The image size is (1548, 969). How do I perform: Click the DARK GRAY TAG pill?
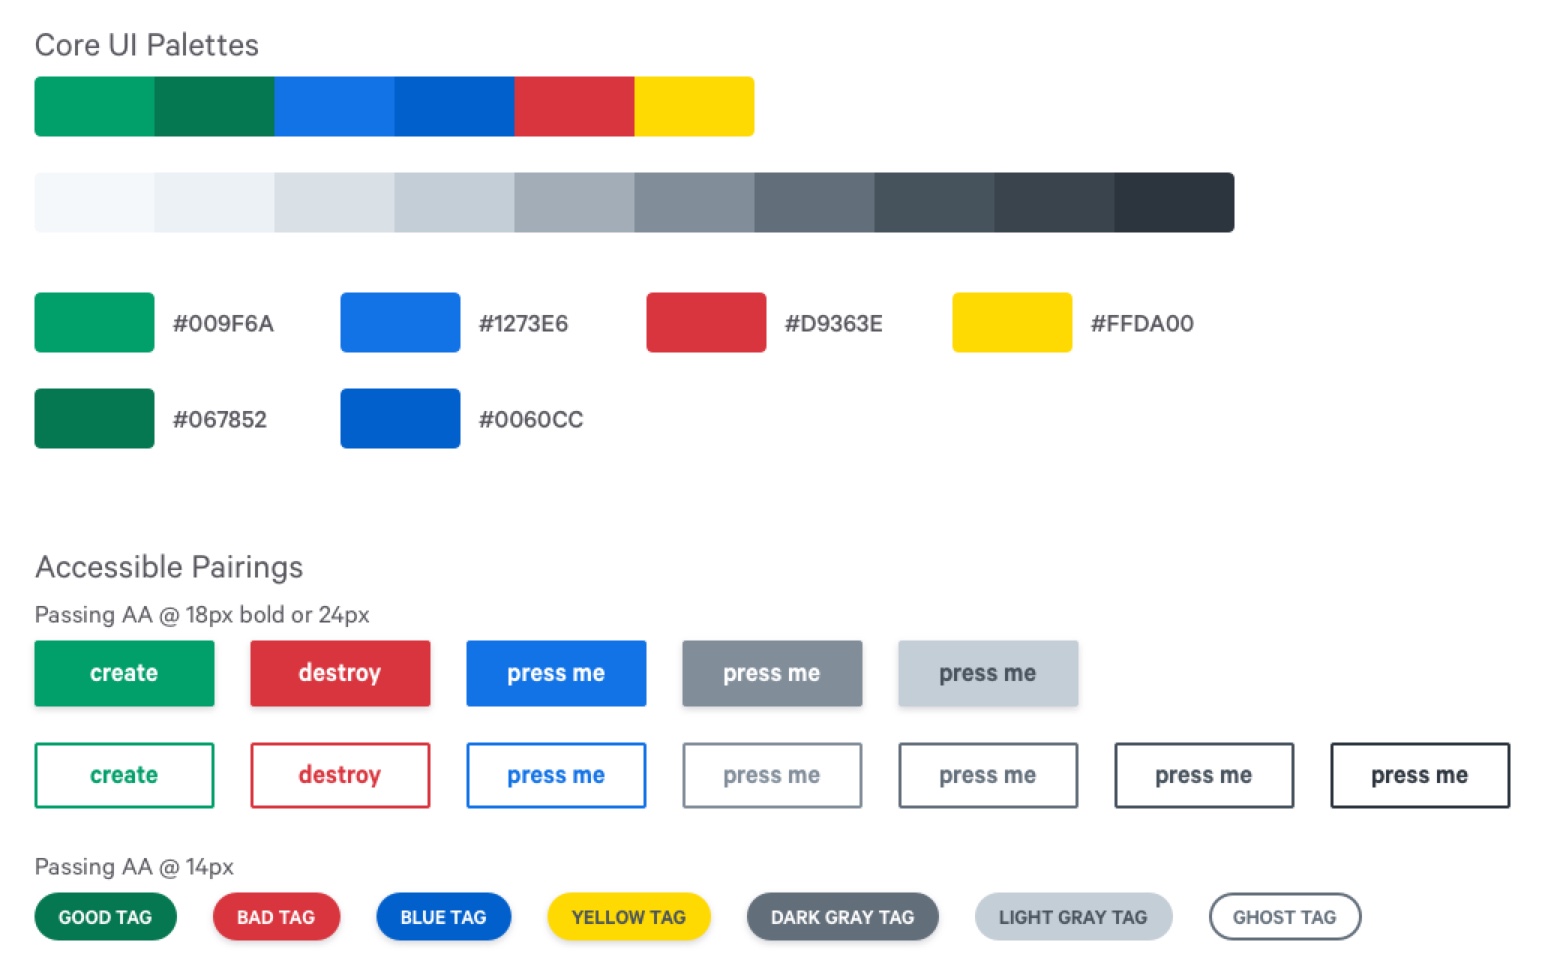842,917
